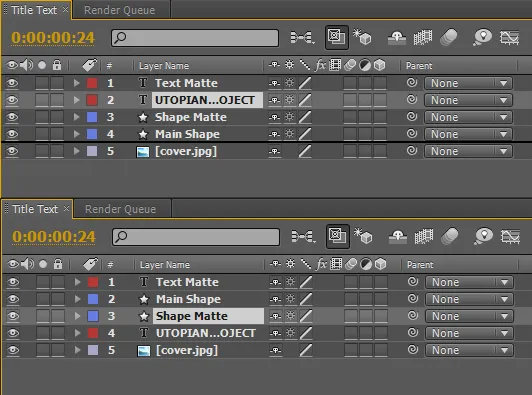Toggle quality slash for Main Shape in top panel
532x395 pixels.
[x=305, y=134]
